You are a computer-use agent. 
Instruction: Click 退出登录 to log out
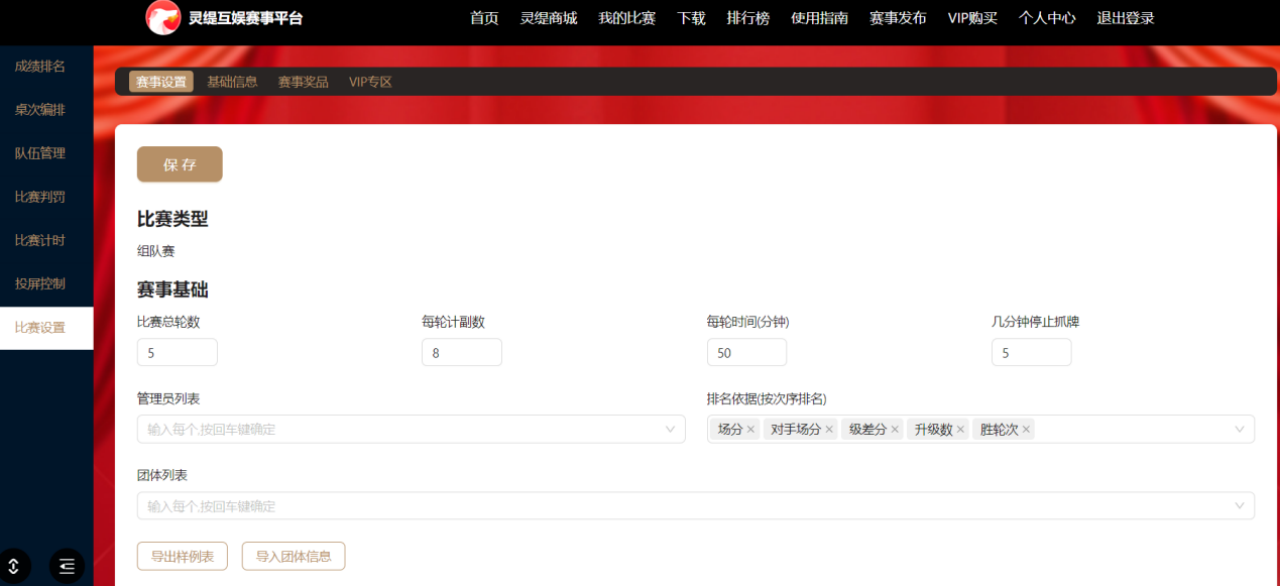(1125, 18)
